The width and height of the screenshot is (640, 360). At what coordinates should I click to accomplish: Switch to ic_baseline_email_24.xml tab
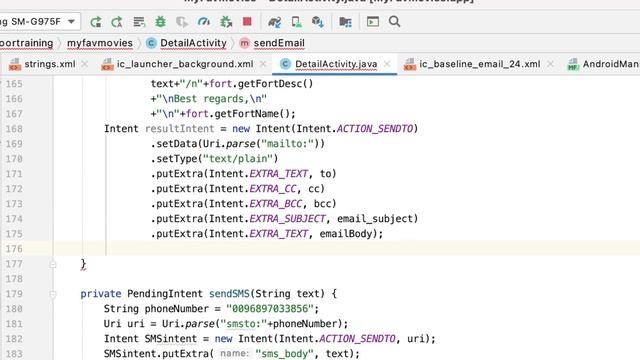480,64
